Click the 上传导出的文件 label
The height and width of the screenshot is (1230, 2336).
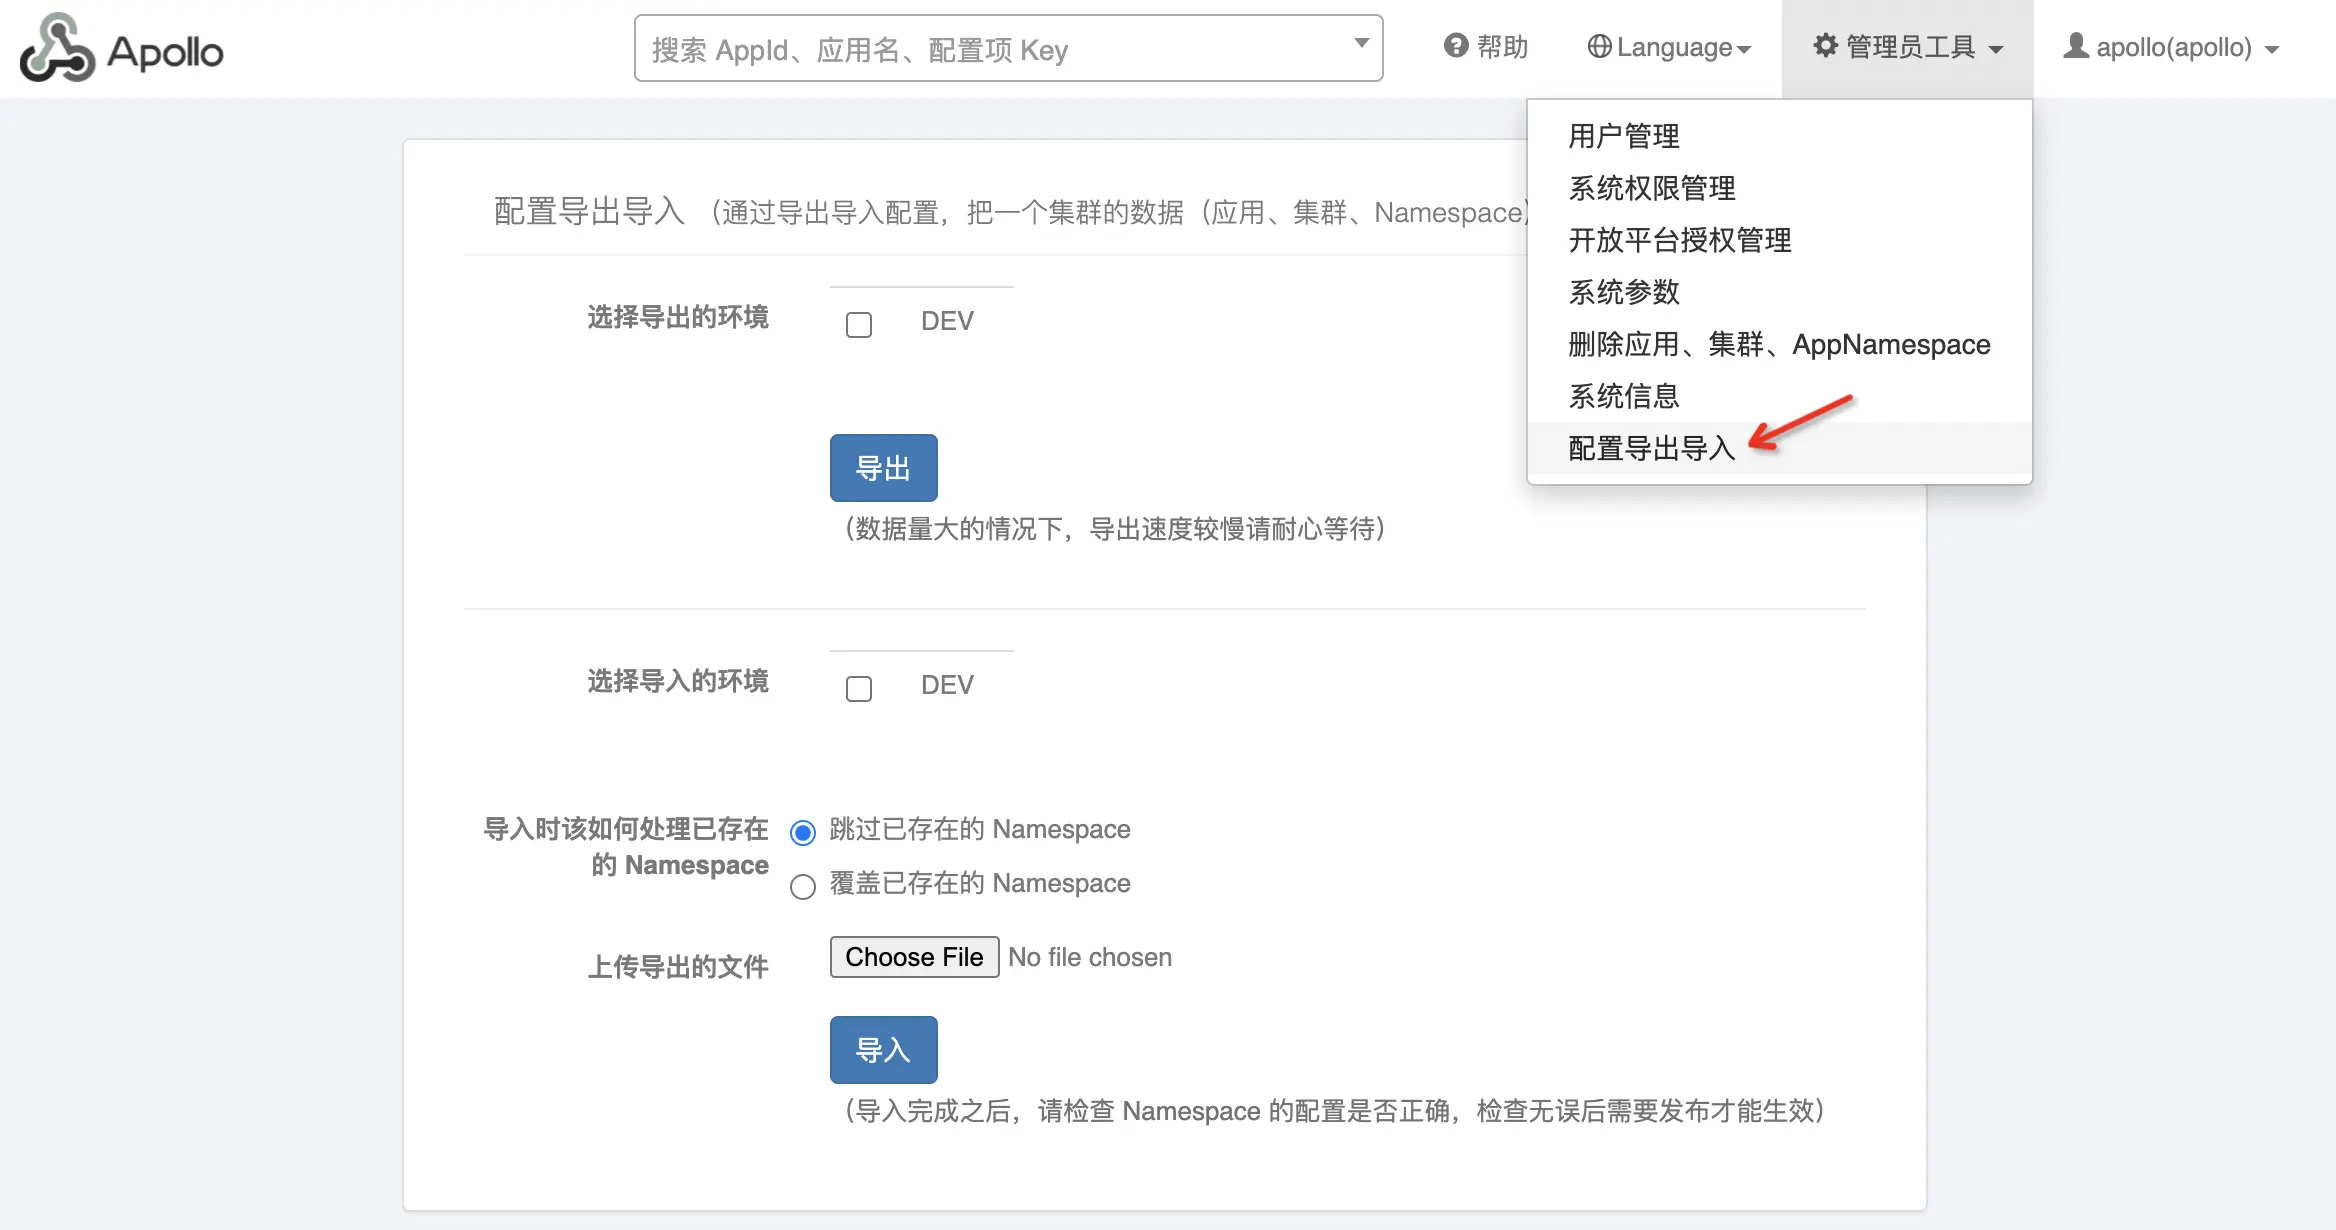(x=678, y=967)
